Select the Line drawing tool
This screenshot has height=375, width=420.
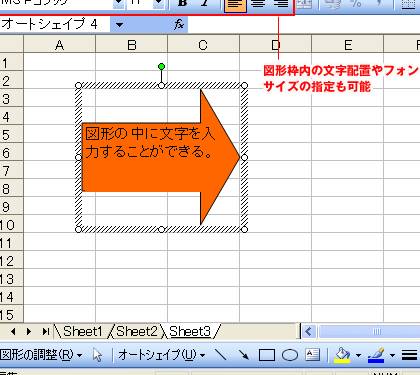221,355
